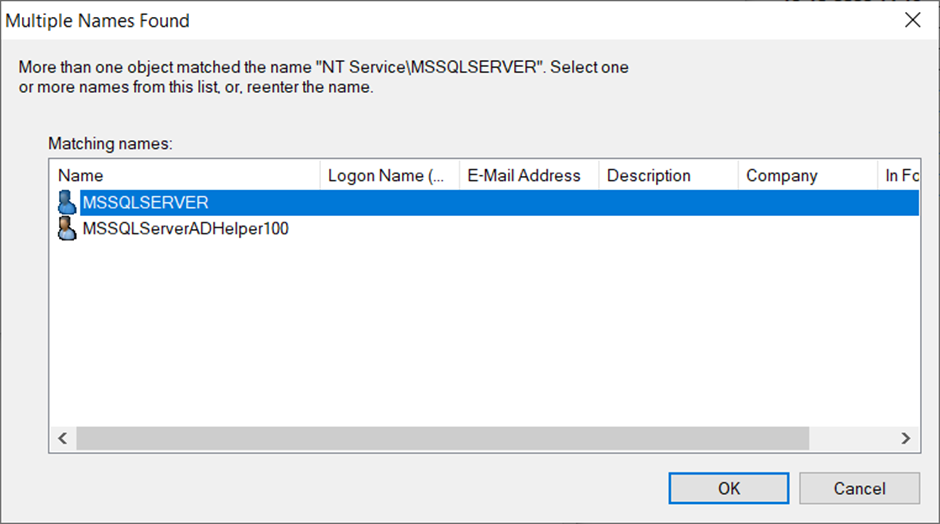Click the left arrow of horizontal scrollbar

(63, 438)
